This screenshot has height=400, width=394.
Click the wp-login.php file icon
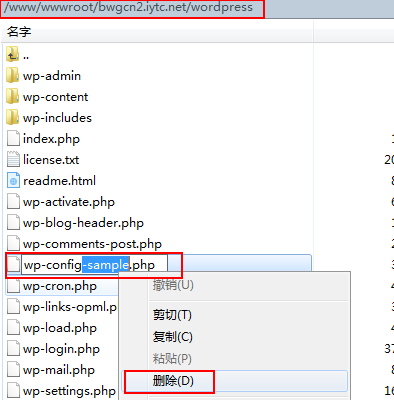point(13,349)
